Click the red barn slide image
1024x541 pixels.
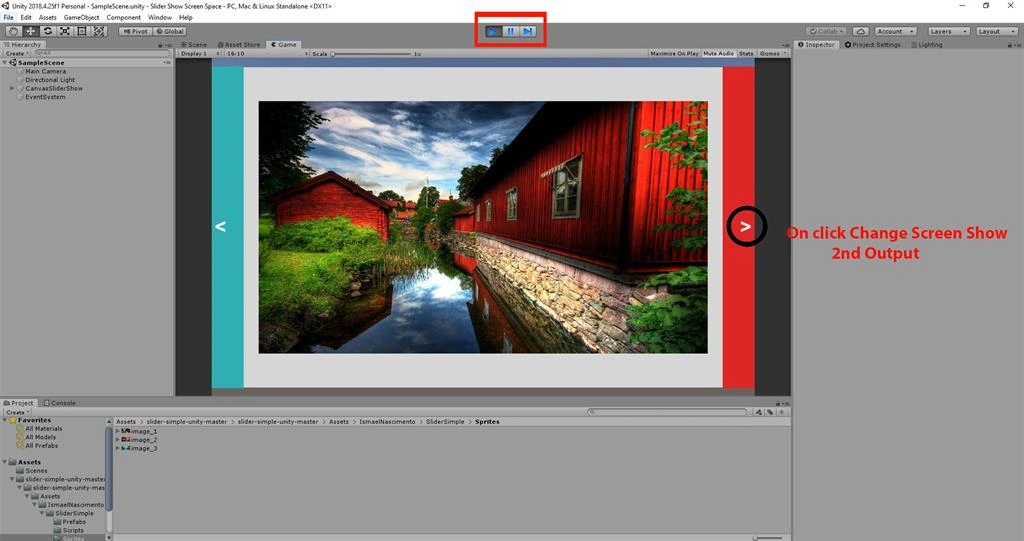[483, 227]
